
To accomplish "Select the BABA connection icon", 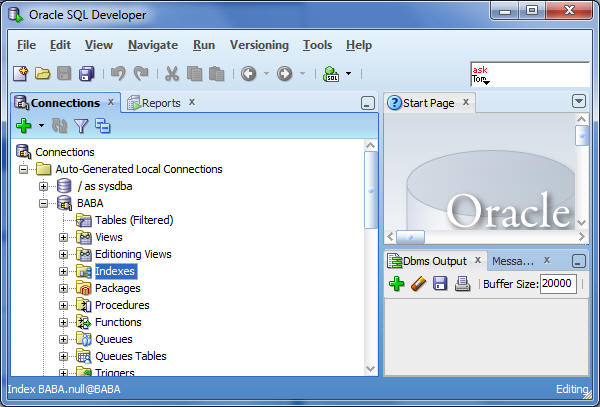I will (x=64, y=203).
